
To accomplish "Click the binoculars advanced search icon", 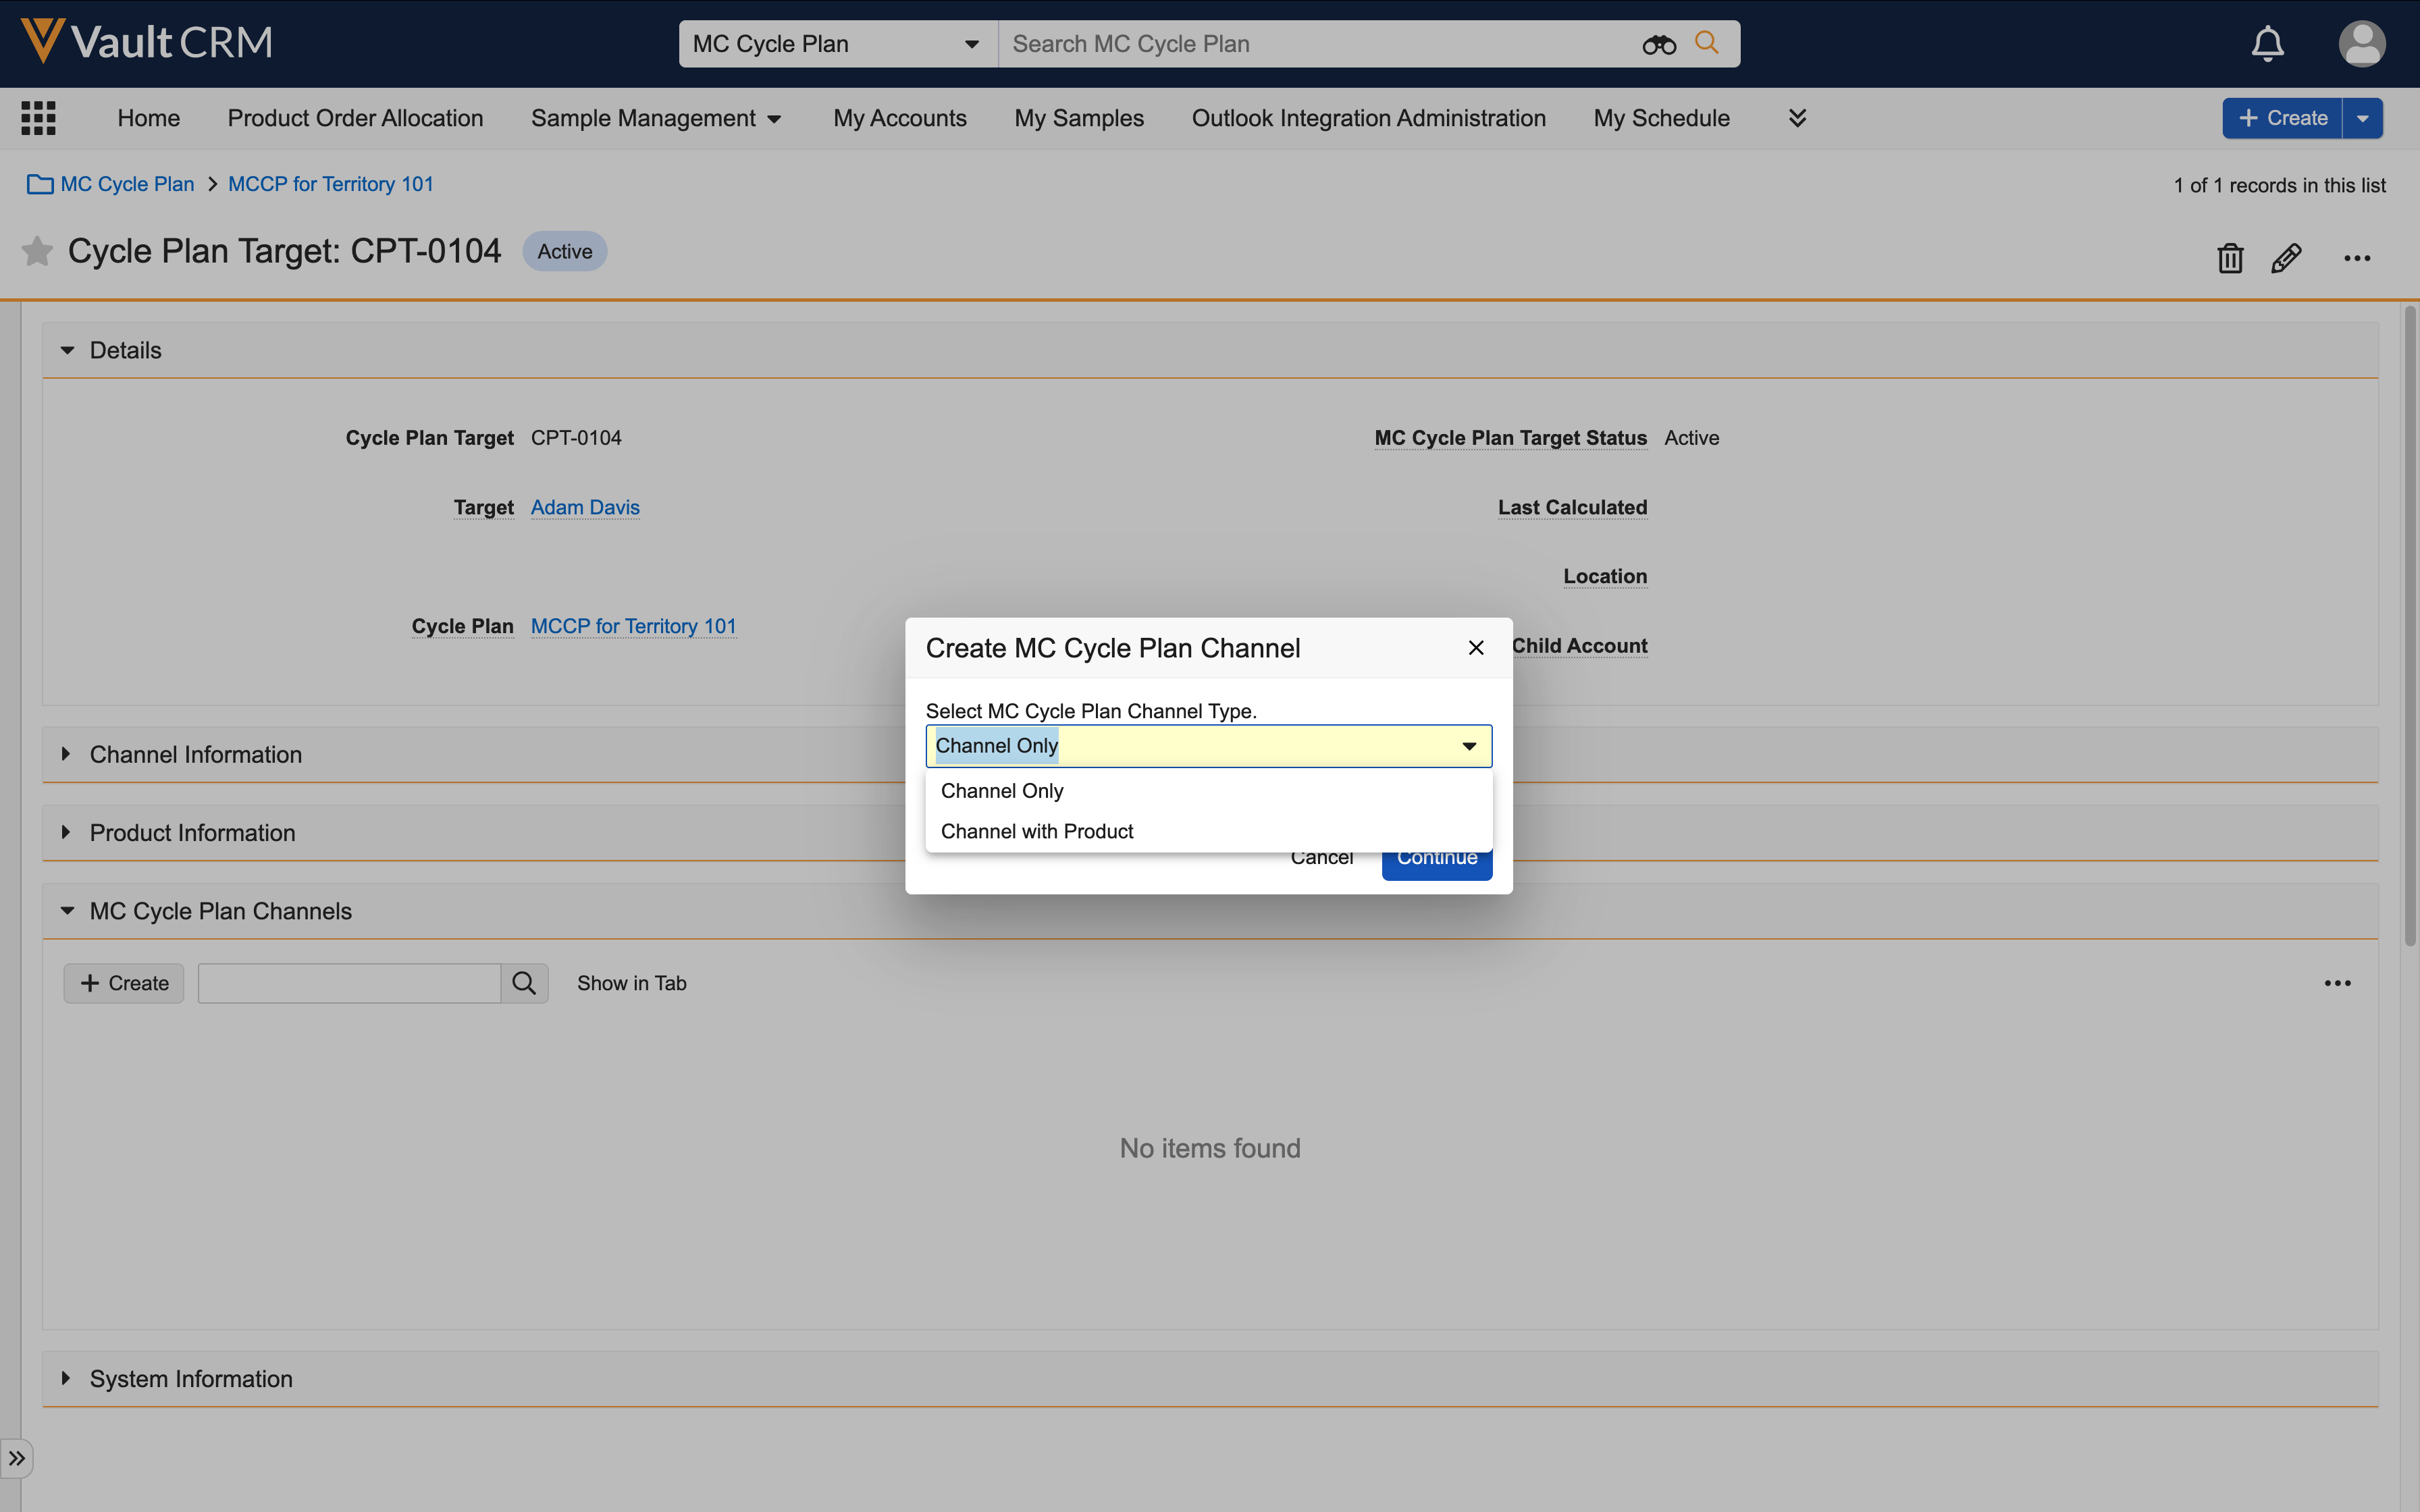I will click(x=1658, y=44).
